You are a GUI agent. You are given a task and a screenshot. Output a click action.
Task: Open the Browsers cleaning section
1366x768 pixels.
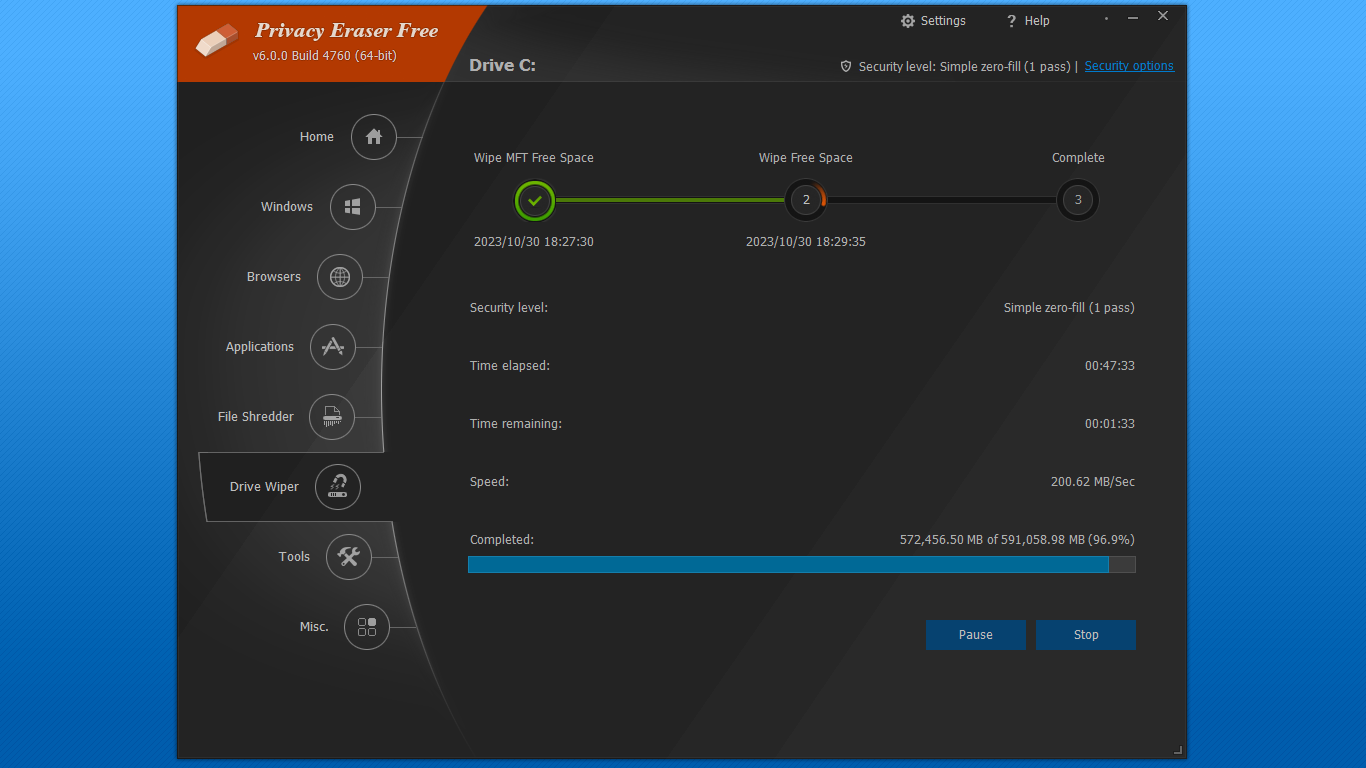339,277
